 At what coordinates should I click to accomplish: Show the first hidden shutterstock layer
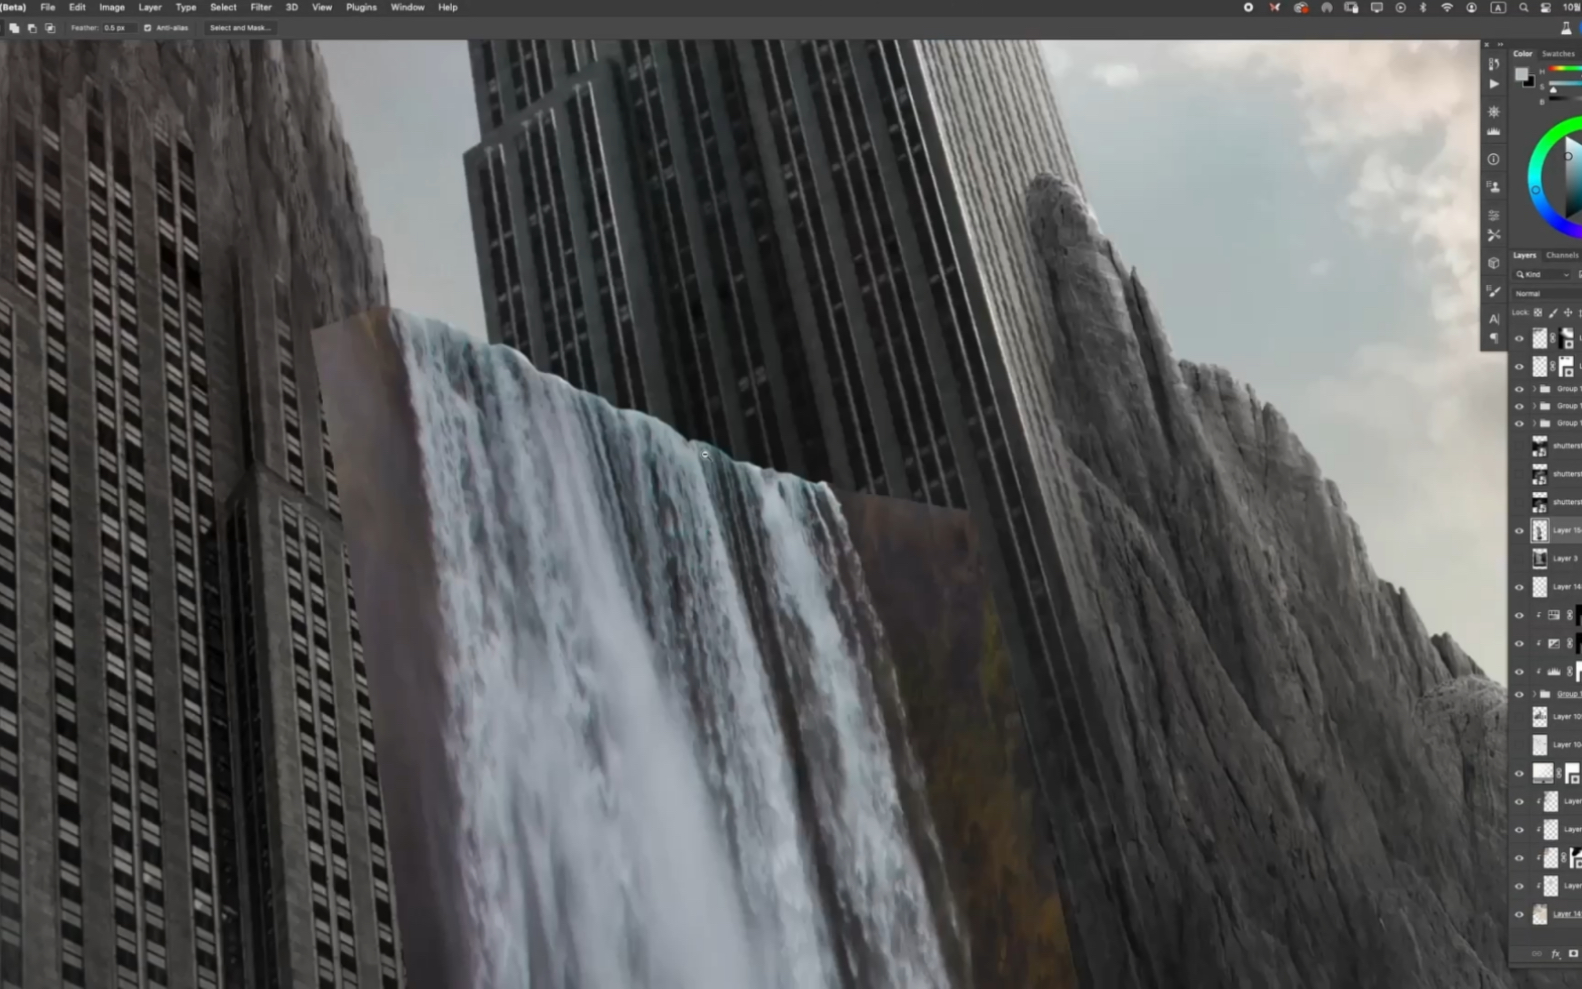(1519, 446)
